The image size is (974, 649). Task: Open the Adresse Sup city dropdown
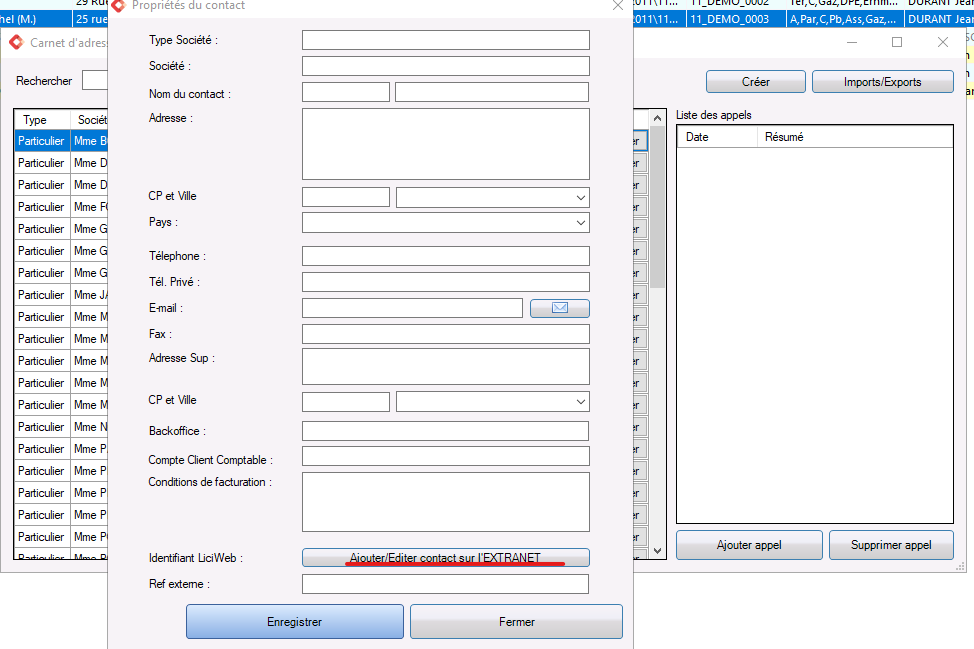[x=580, y=402]
